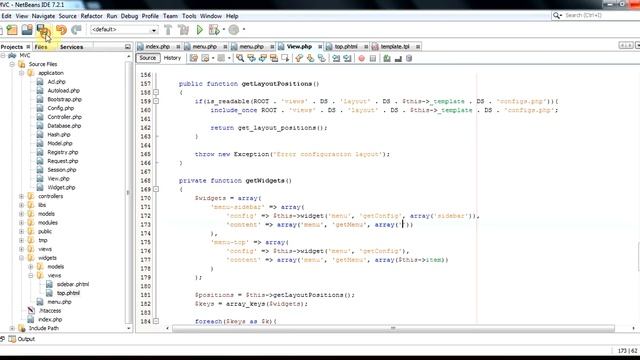Expand the controllers folder node
The height and width of the screenshot is (360, 640).
pos(22,196)
